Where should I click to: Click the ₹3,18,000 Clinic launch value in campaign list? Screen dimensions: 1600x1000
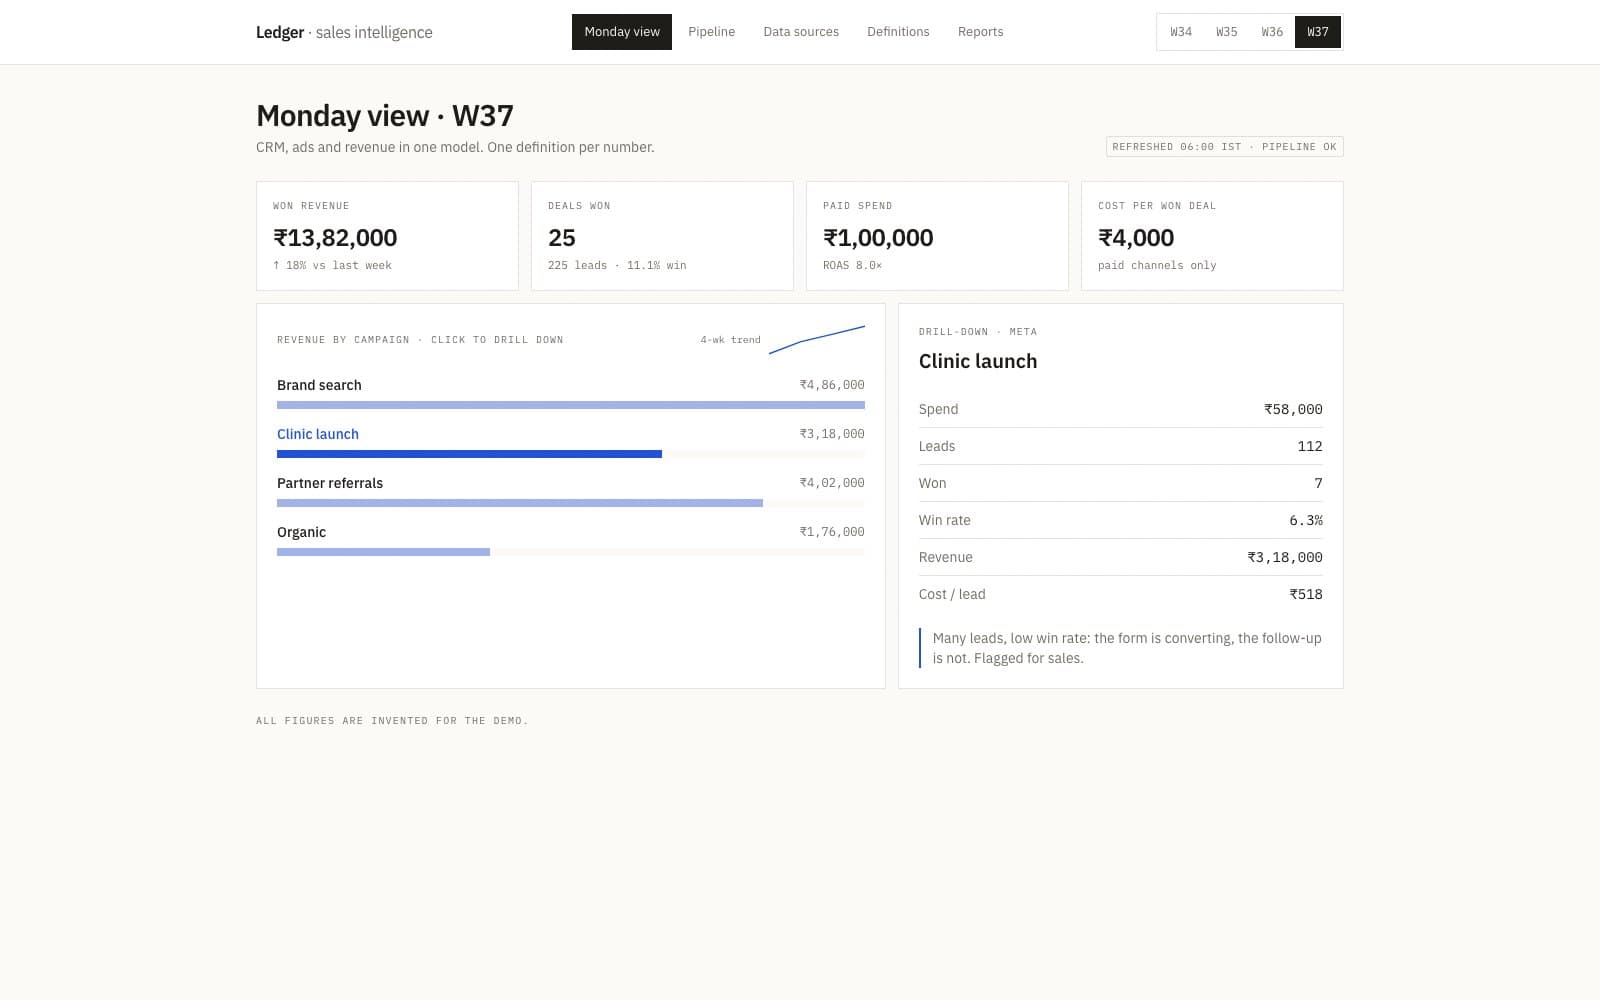click(x=832, y=434)
